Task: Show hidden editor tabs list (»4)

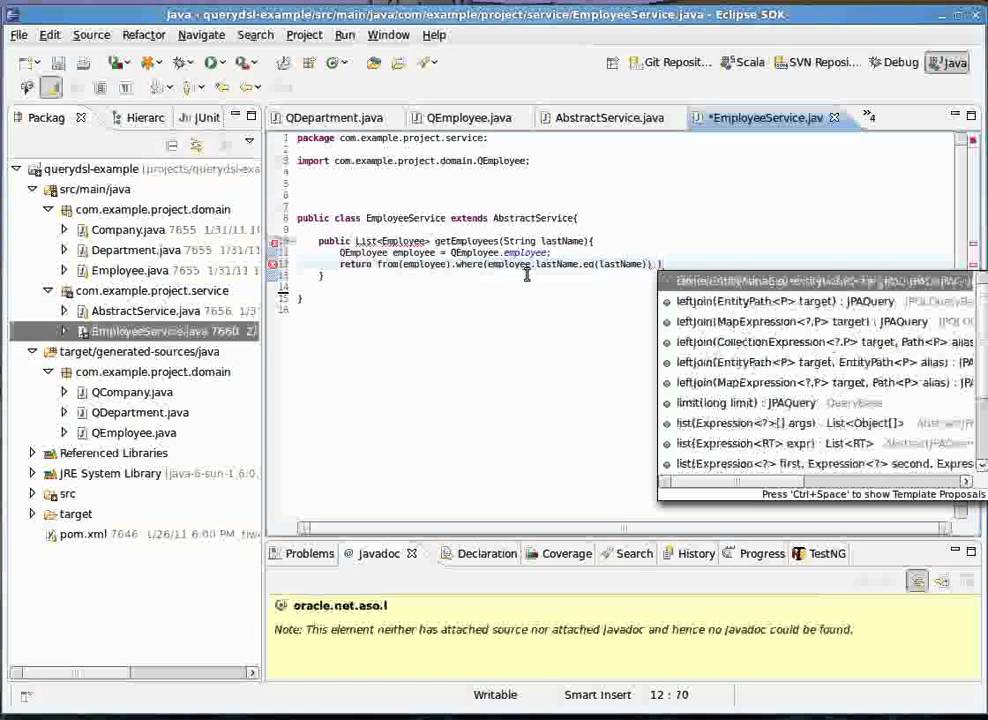Action: (869, 116)
